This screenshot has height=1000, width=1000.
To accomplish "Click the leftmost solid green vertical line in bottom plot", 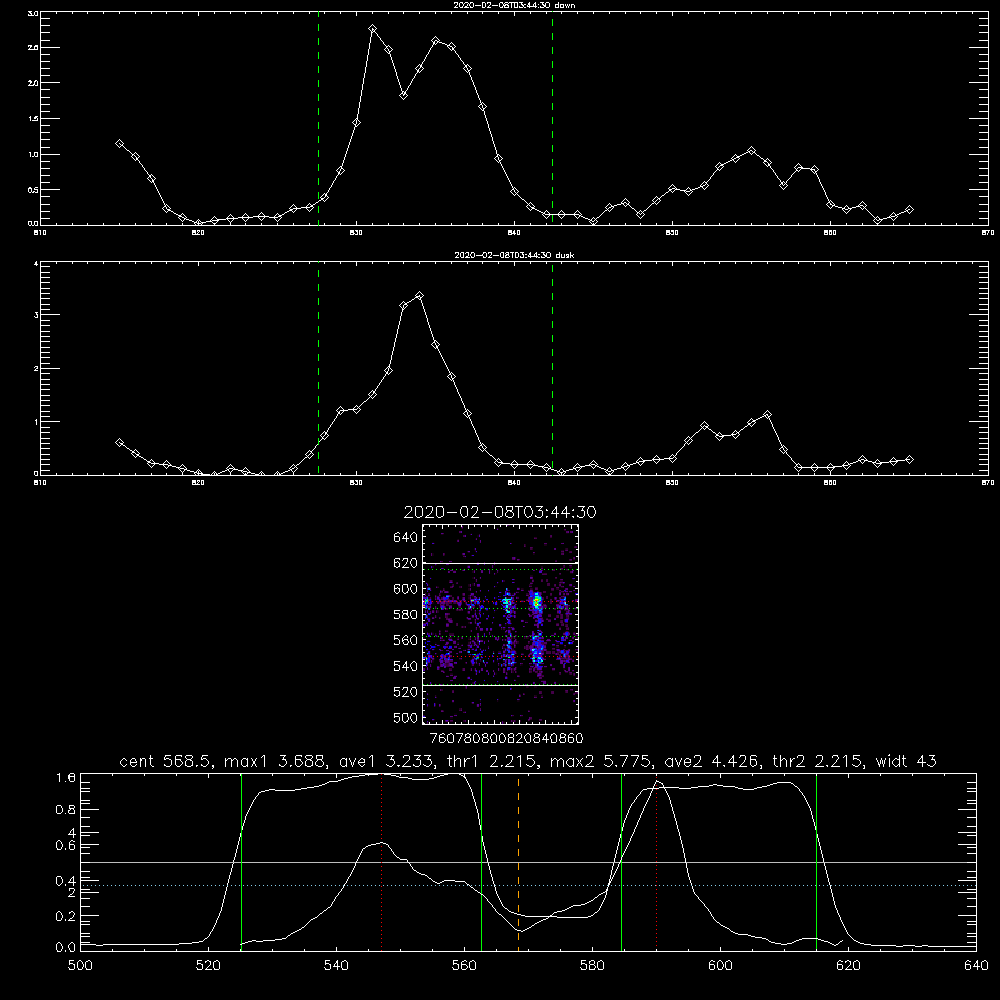I will coord(241,862).
